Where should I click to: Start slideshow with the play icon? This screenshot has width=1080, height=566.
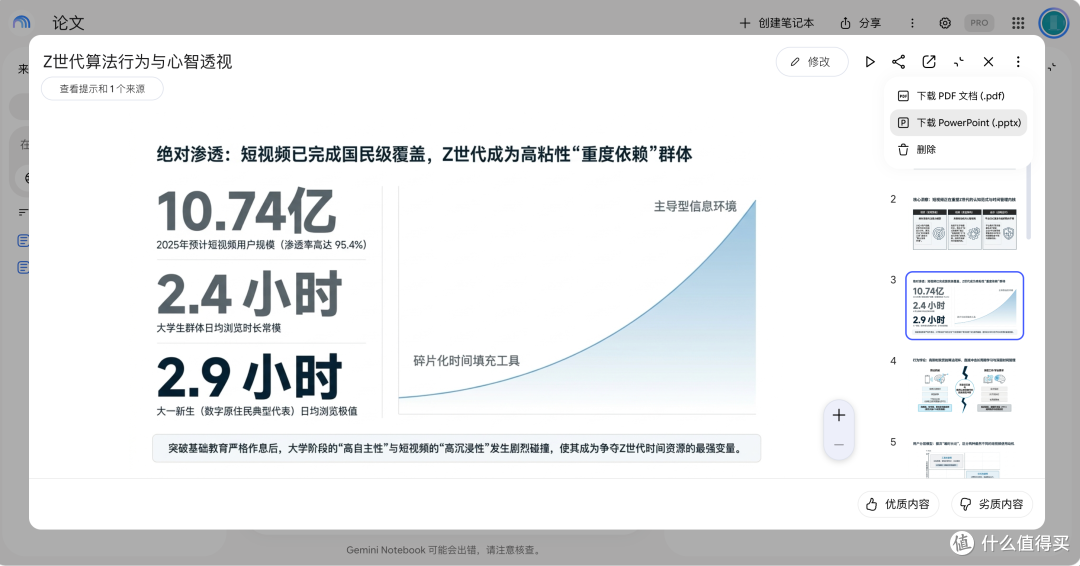870,62
